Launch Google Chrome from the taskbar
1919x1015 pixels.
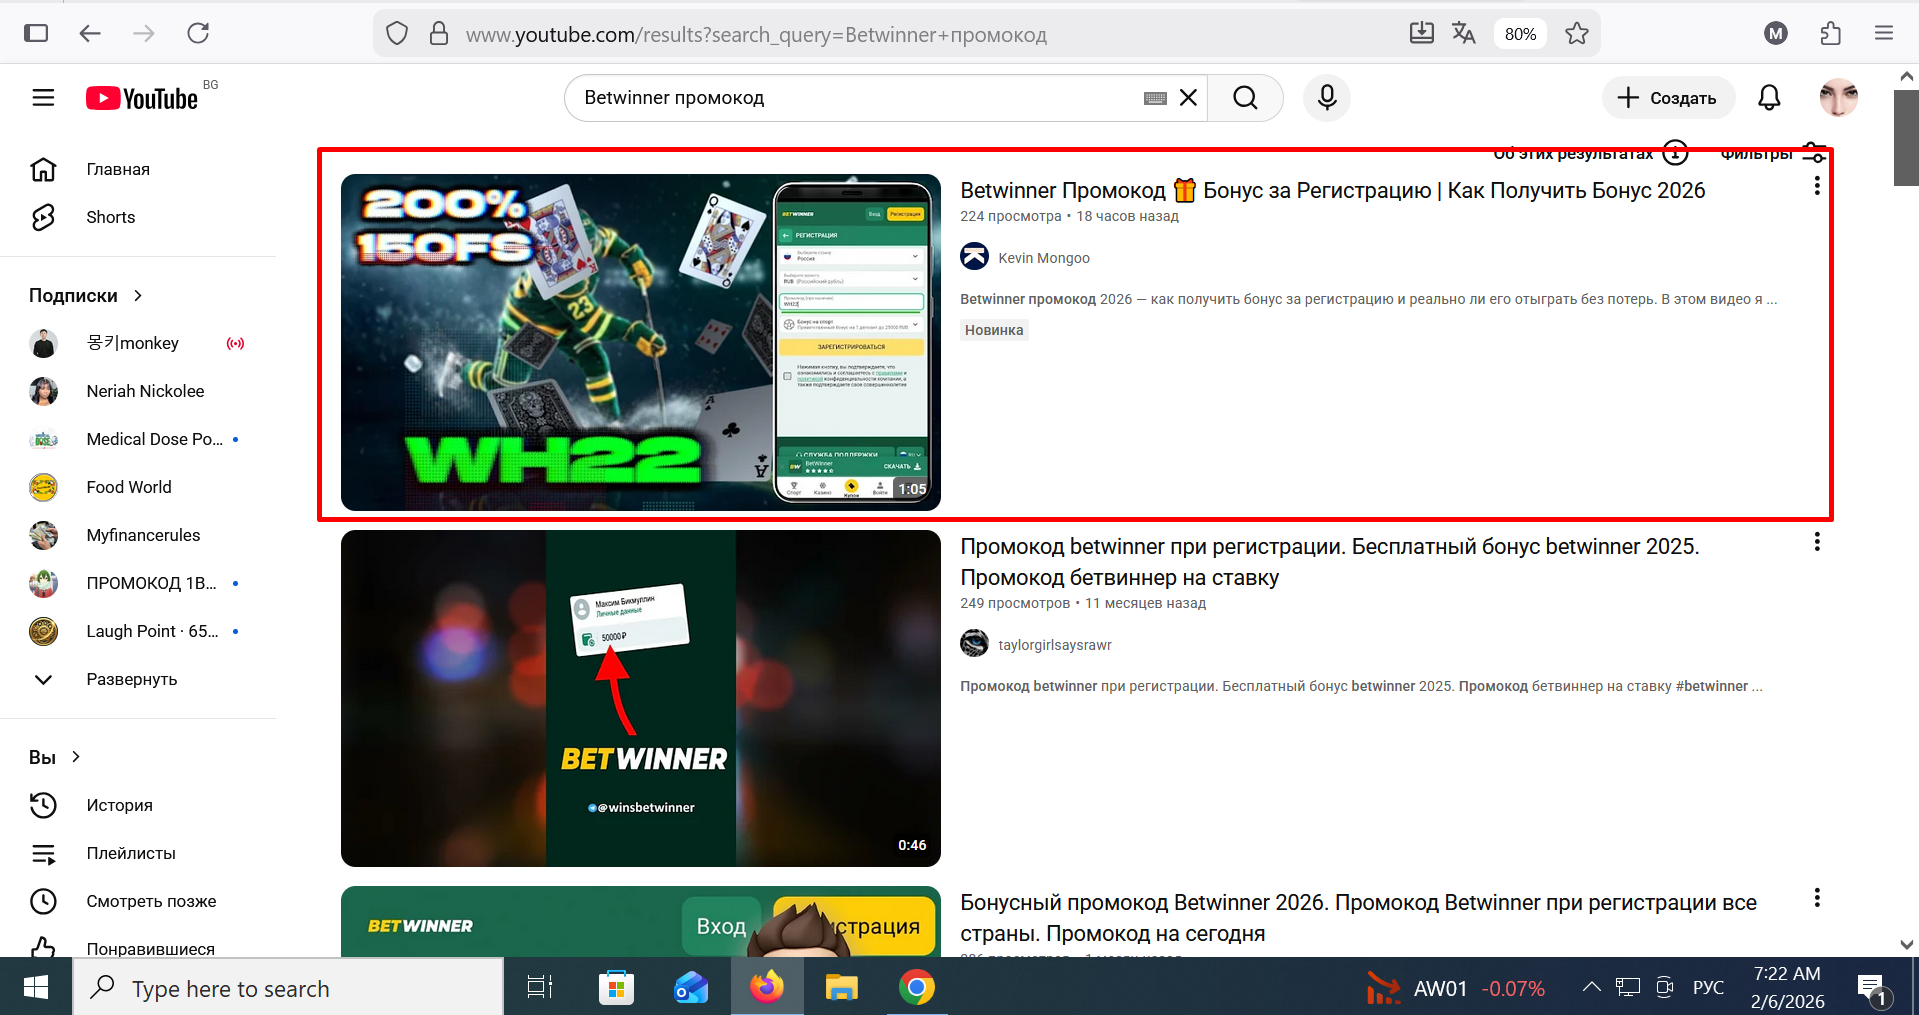click(917, 988)
